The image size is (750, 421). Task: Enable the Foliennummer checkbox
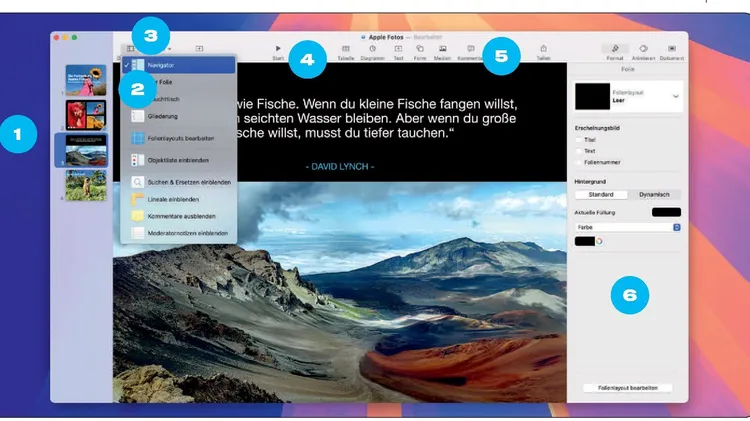point(579,162)
